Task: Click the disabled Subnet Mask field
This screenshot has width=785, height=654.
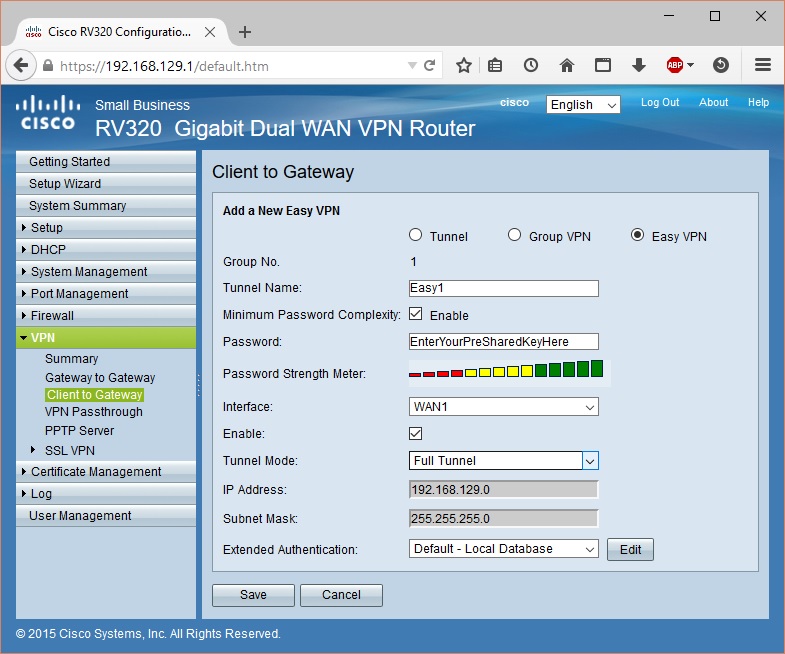Action: pos(504,519)
